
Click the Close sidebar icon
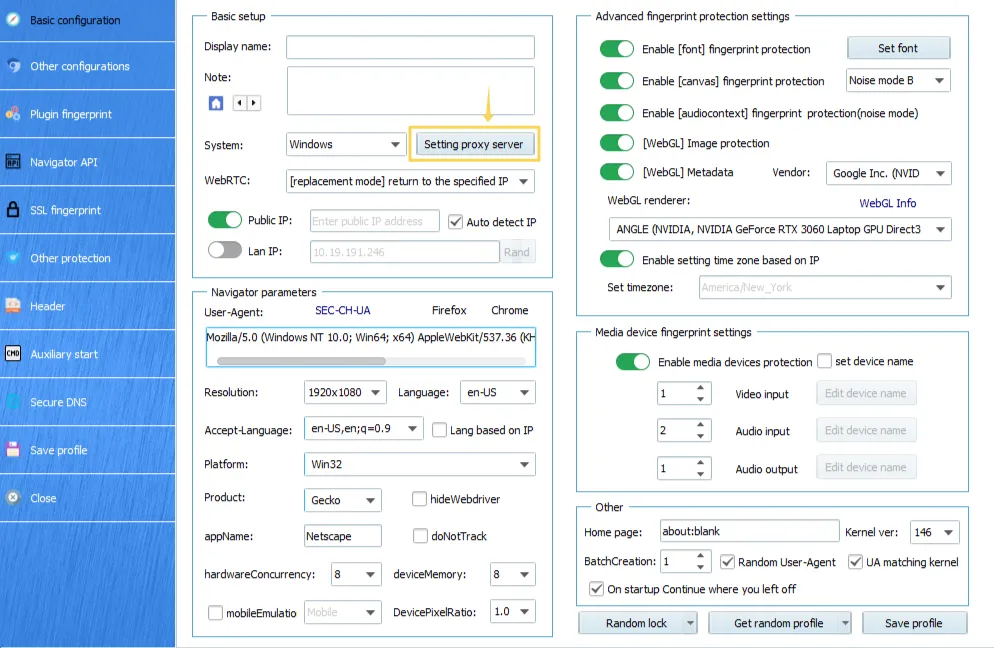13,498
